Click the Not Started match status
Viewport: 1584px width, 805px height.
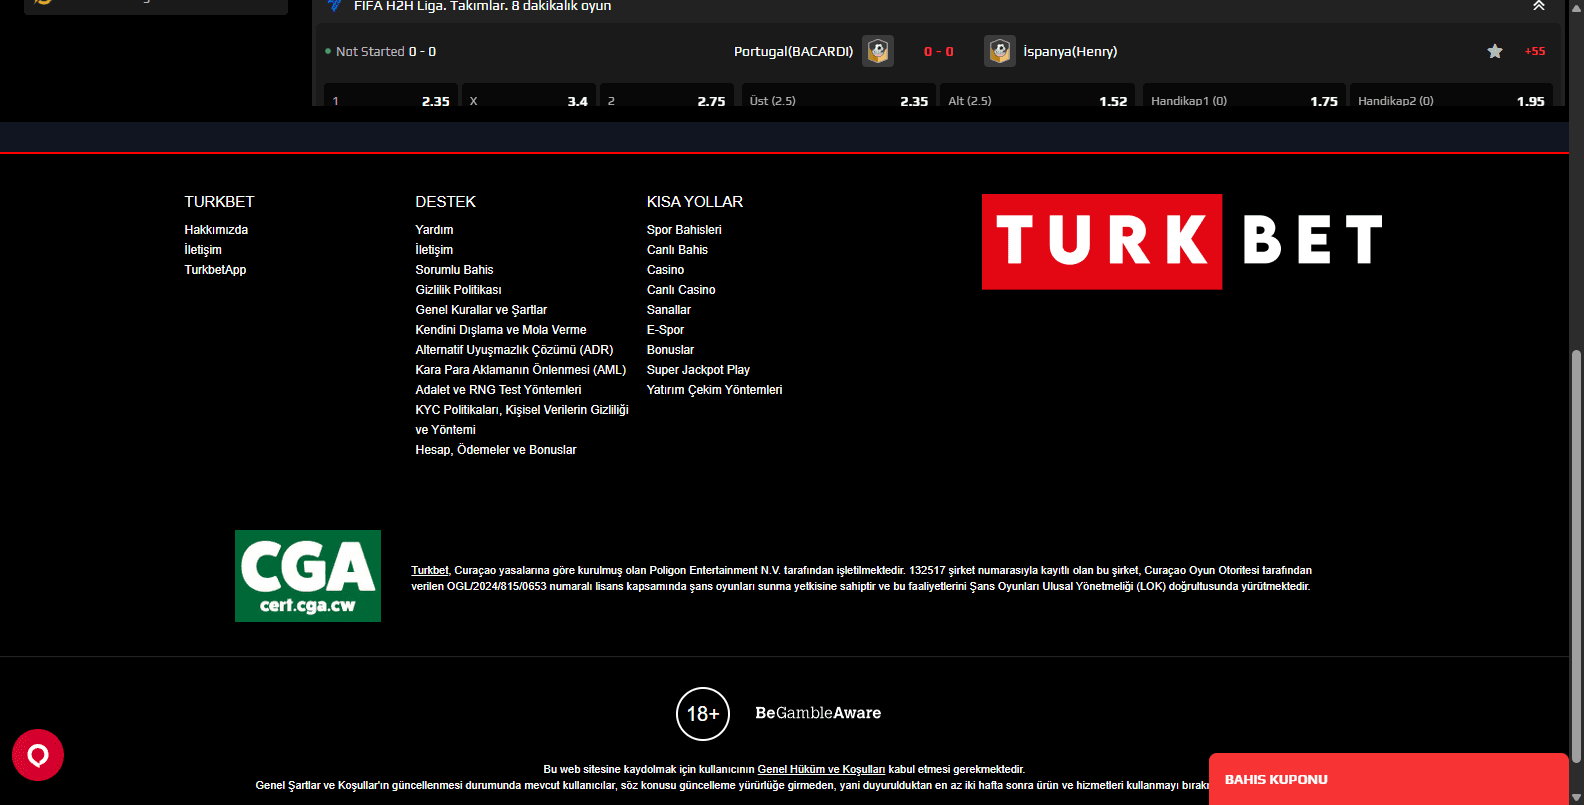click(x=370, y=51)
